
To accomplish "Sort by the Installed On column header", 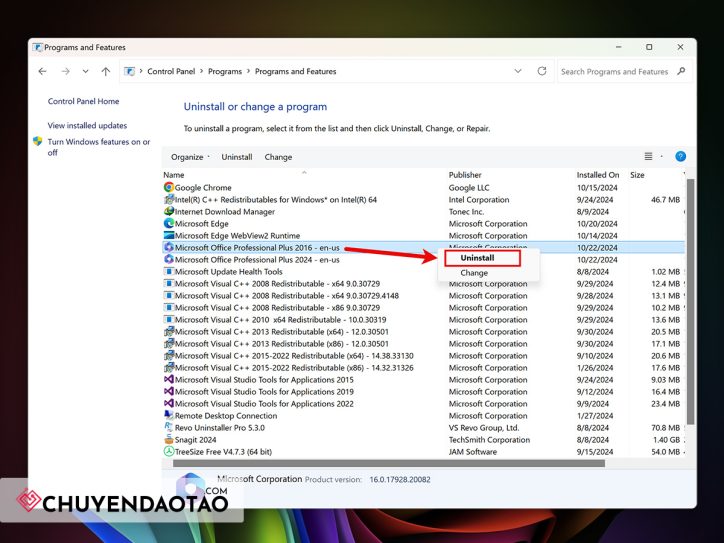I will (x=597, y=175).
